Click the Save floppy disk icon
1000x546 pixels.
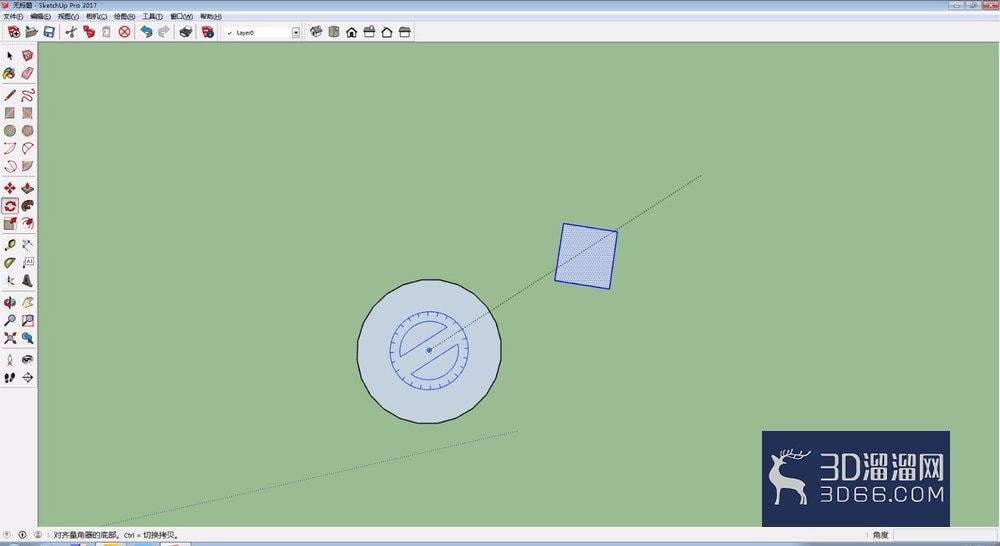(x=49, y=32)
